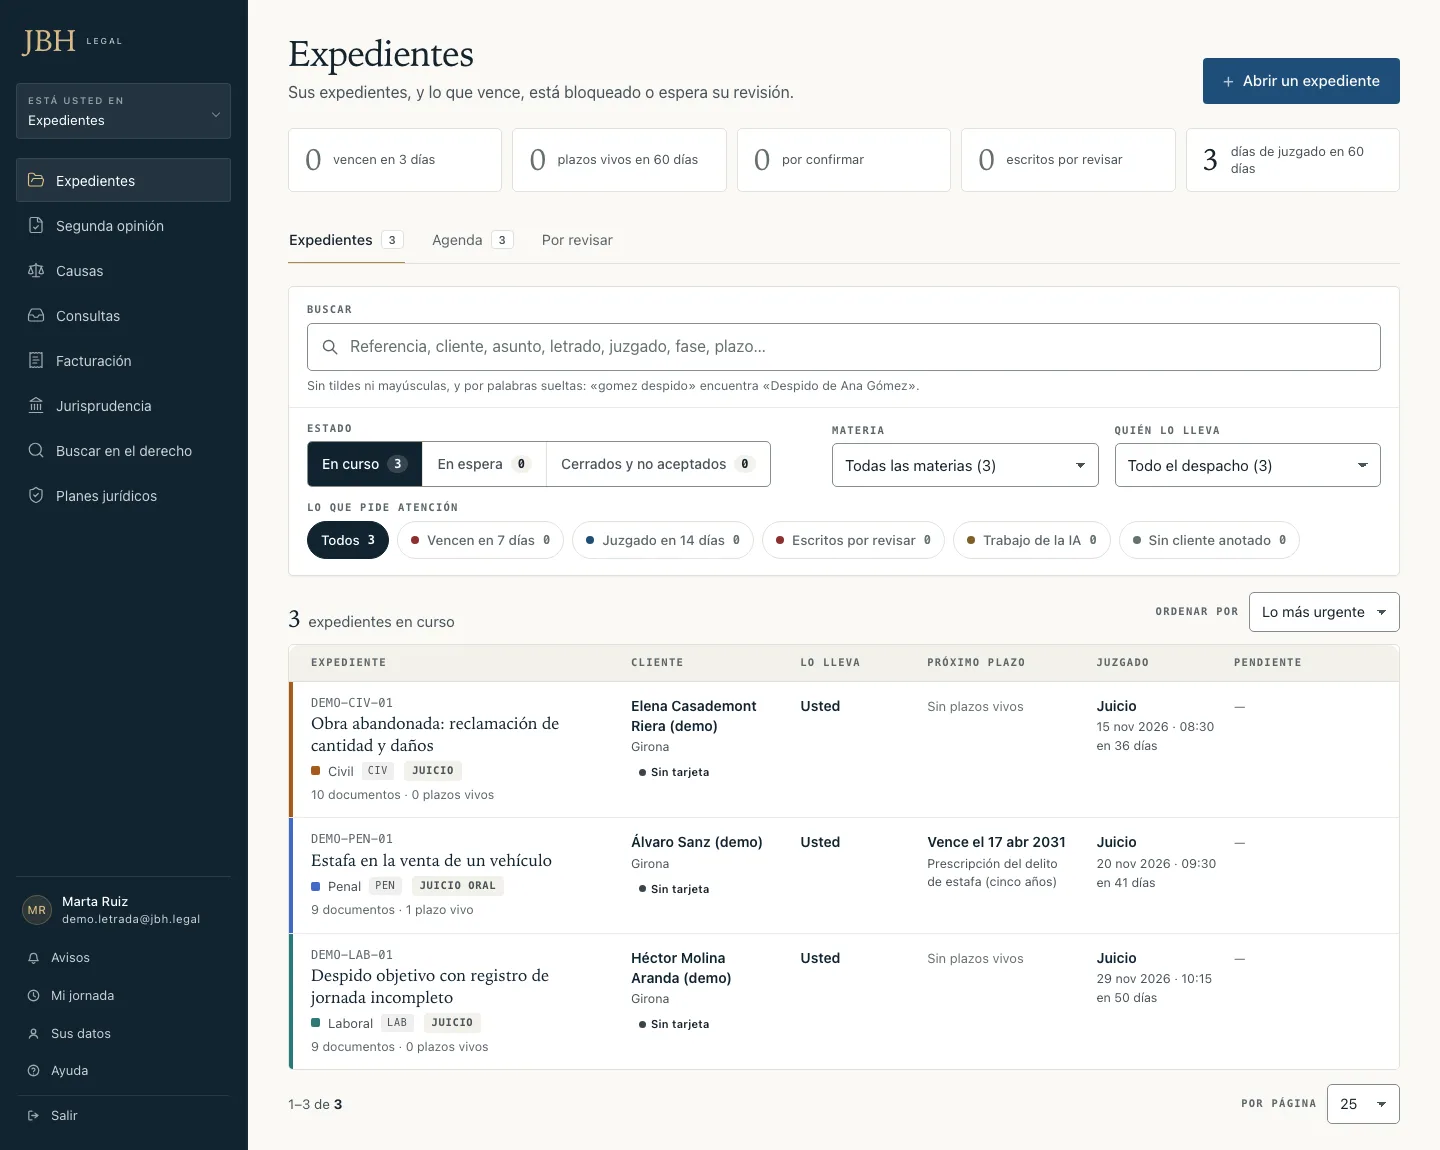Click the Consultas inbox icon
Screen dimensions: 1440x1150
coord(36,316)
